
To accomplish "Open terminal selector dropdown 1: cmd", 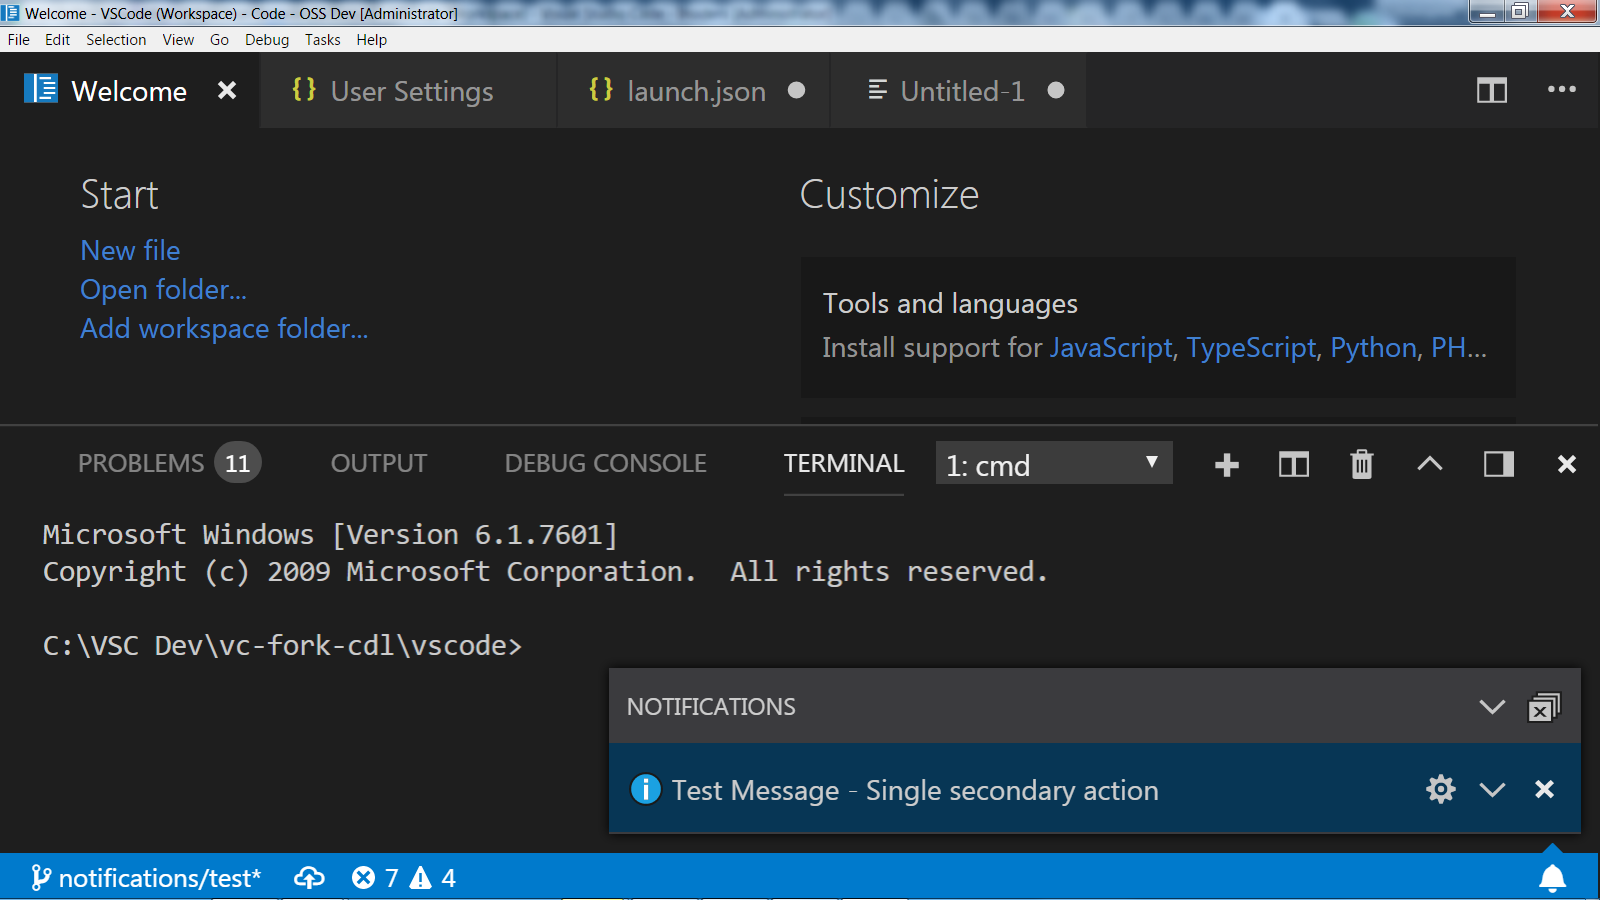I will tap(1054, 463).
